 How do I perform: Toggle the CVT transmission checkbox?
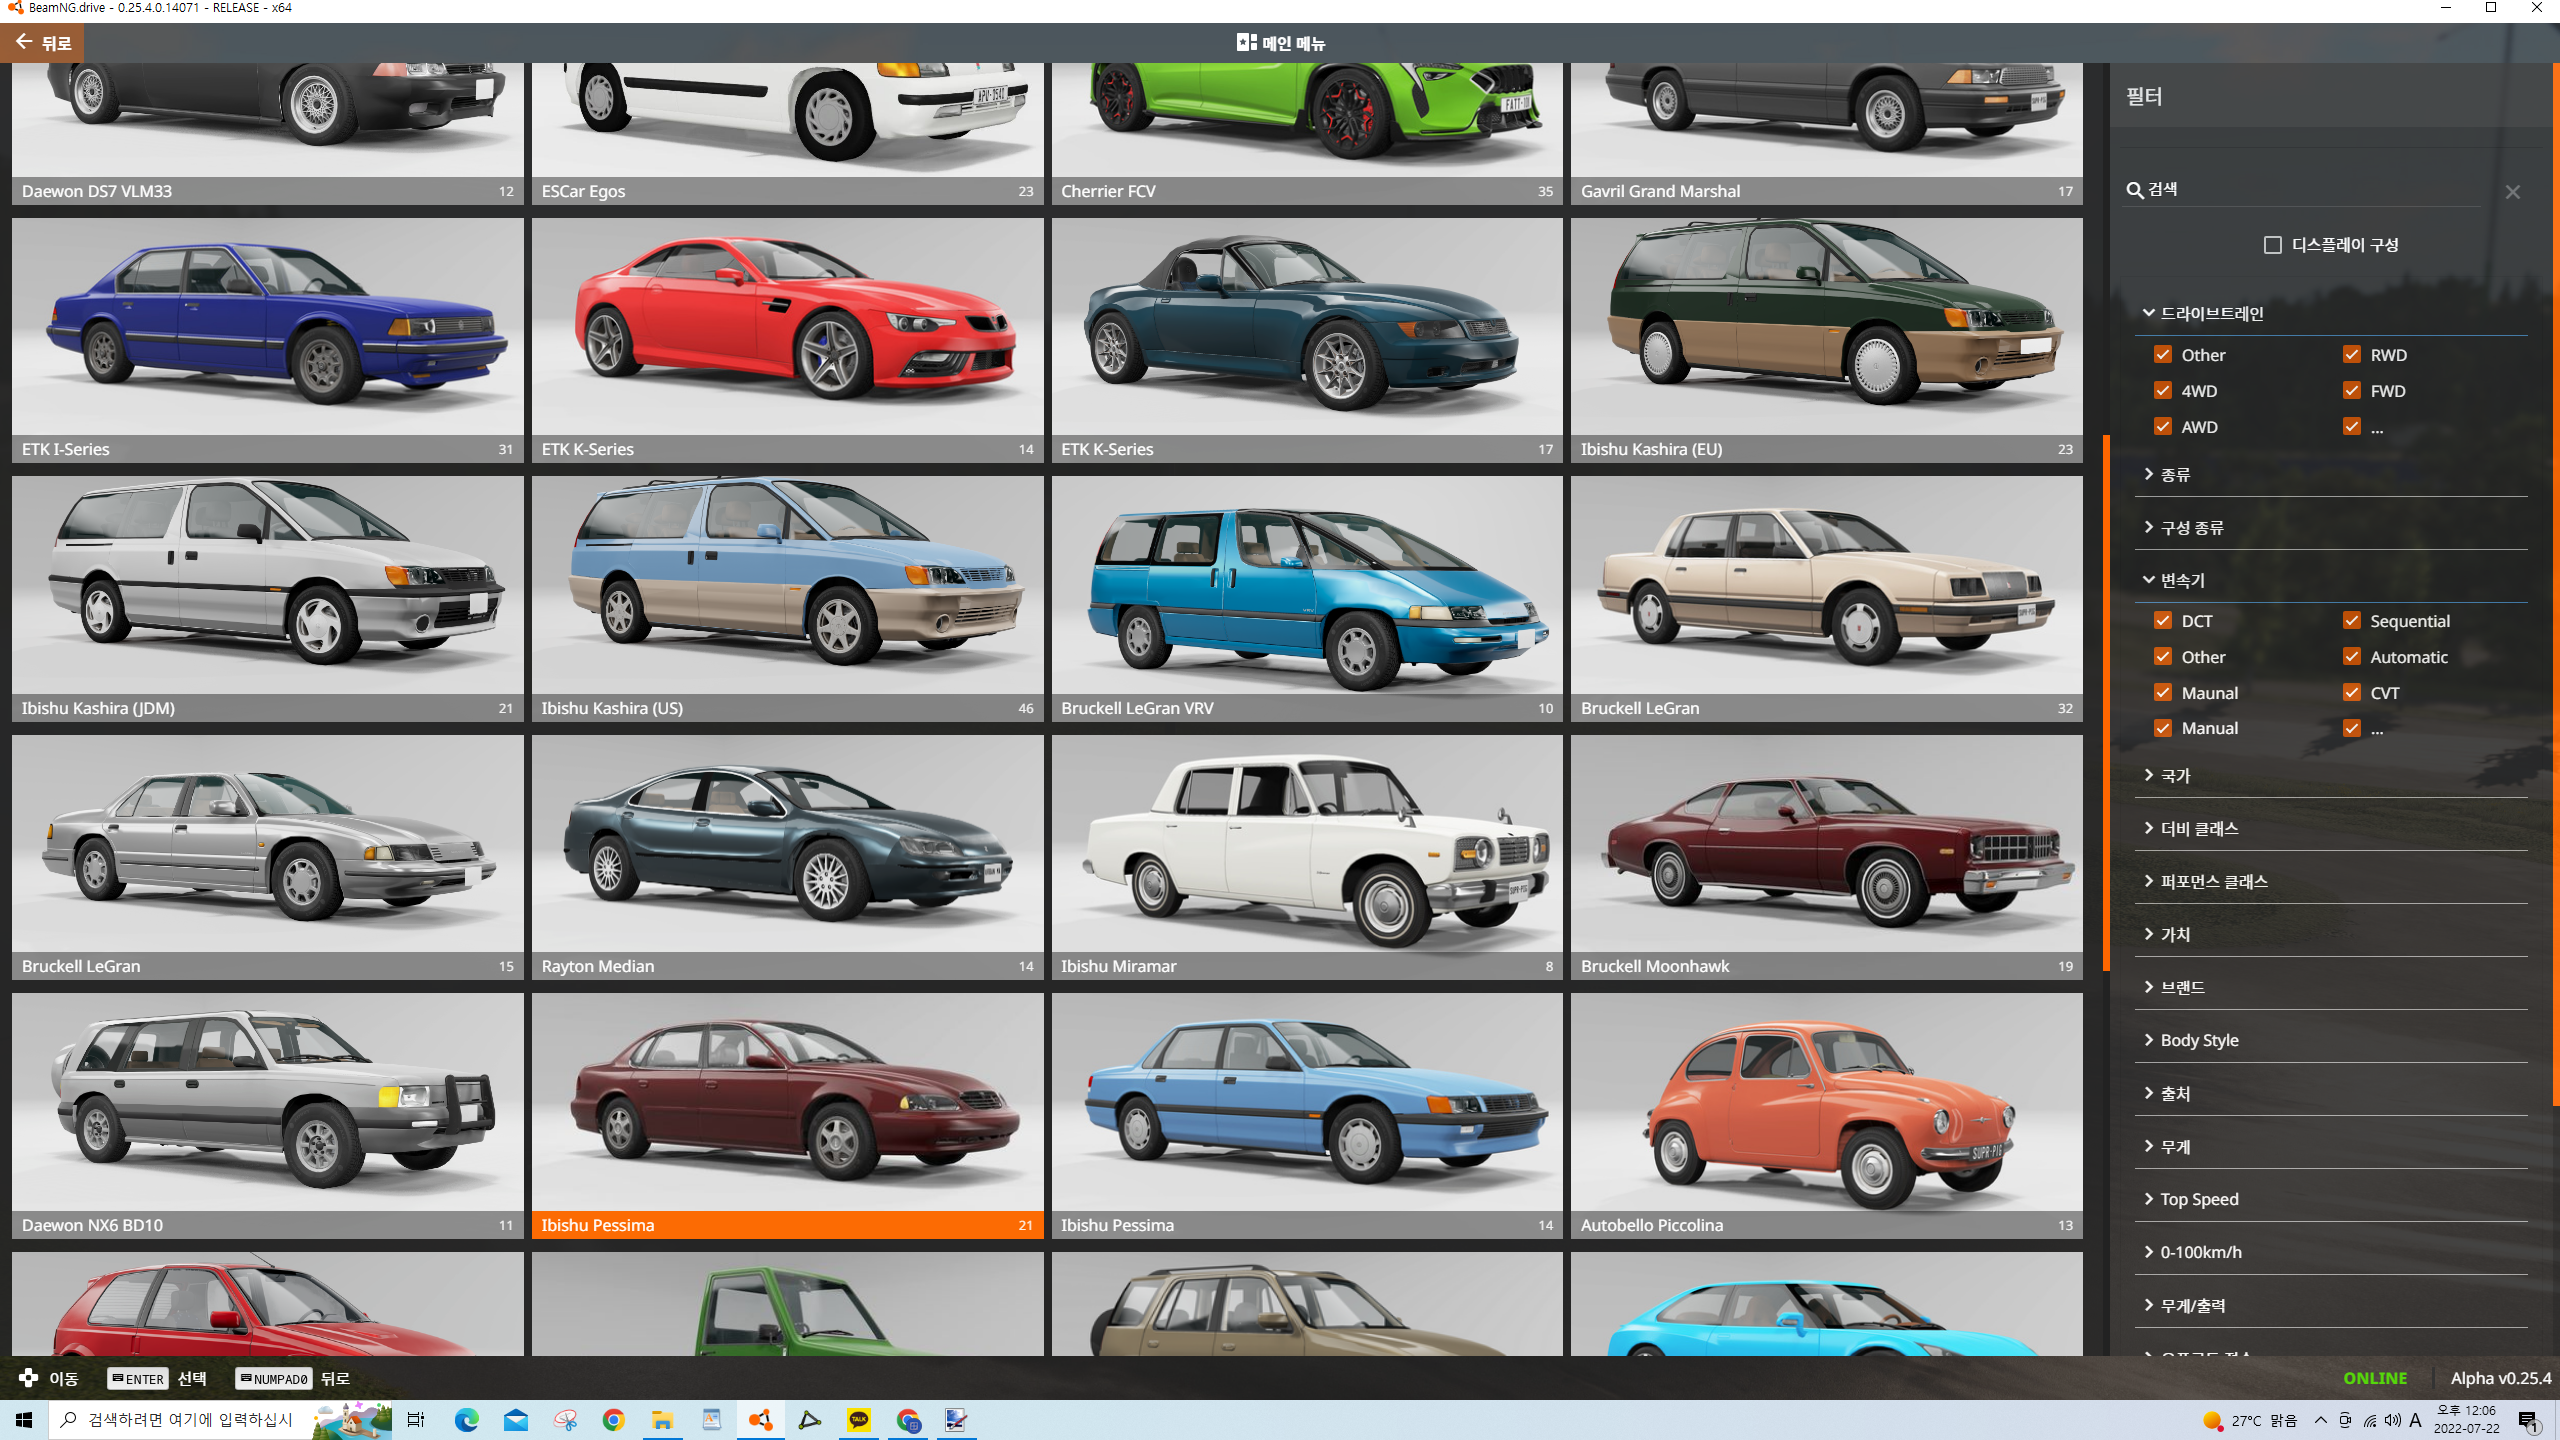click(2352, 693)
